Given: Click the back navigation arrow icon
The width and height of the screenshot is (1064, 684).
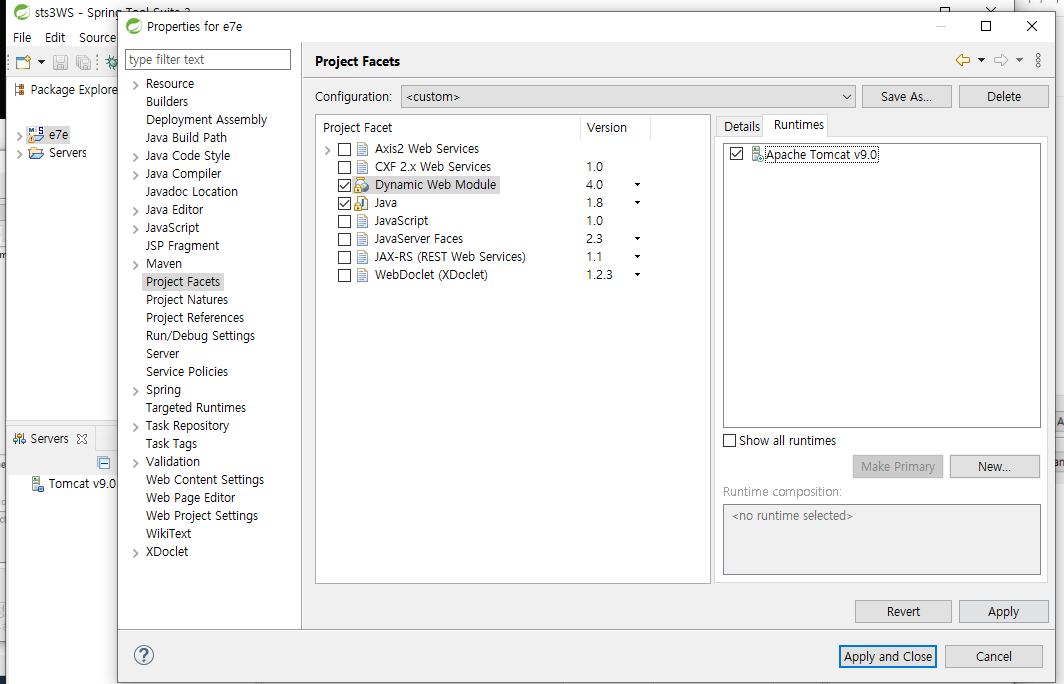Looking at the screenshot, I should tap(962, 60).
